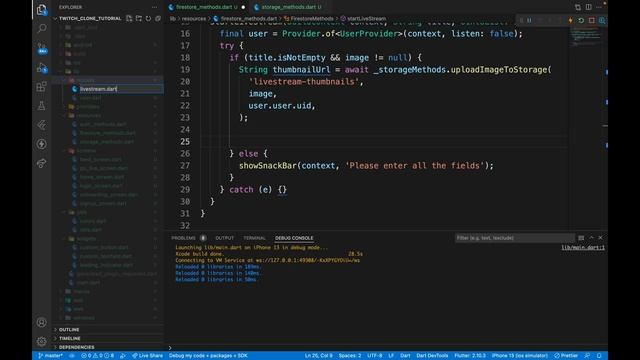
Task: Click the livestream.dart file name input
Action: [121, 89]
